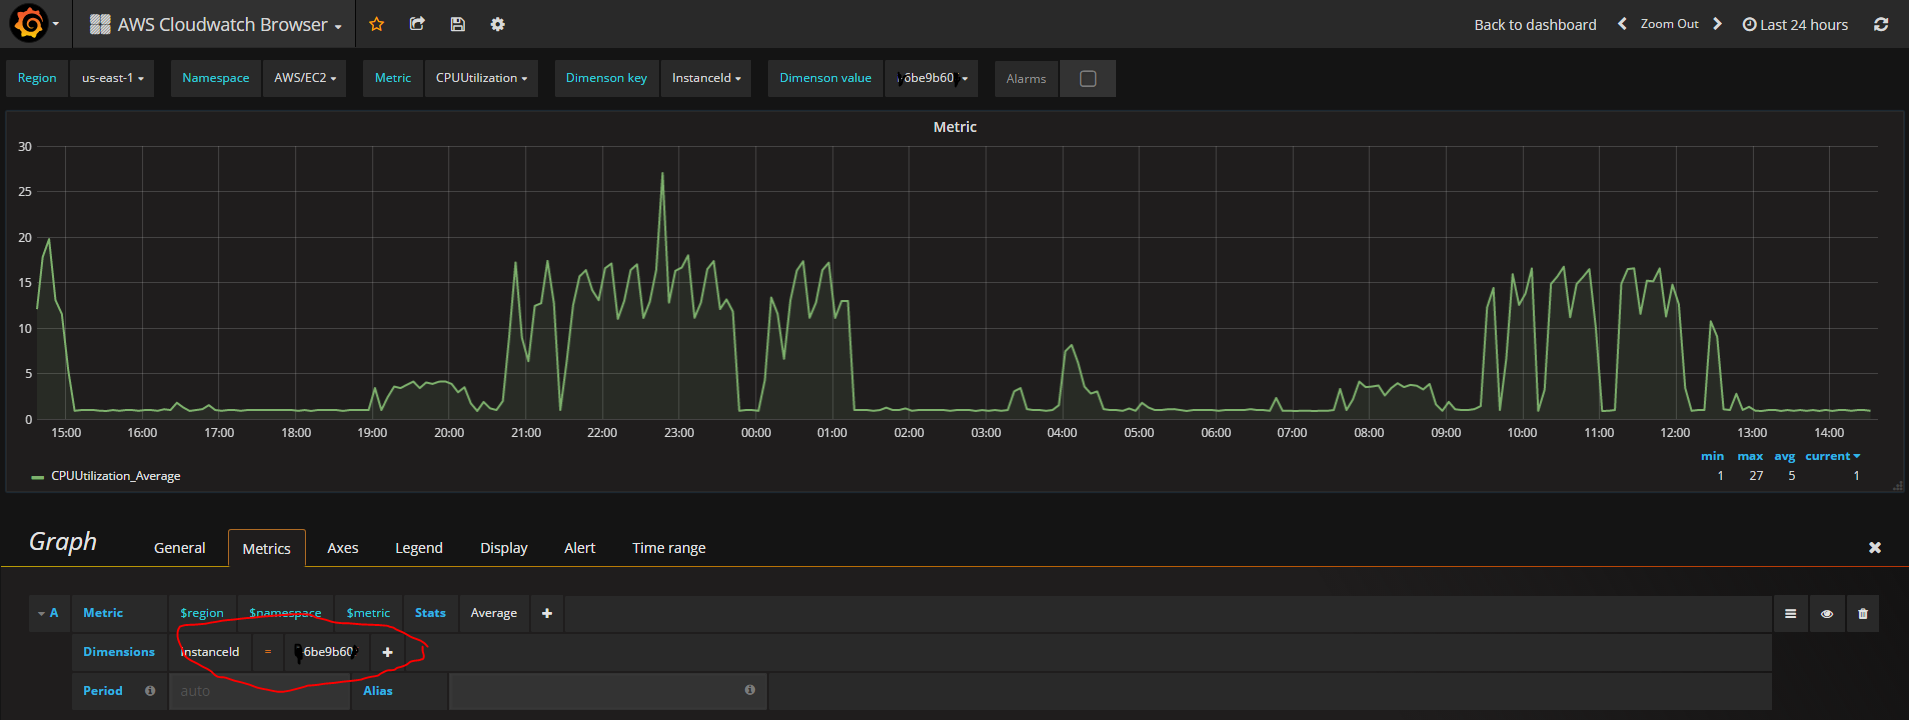Switch to the Time range tab

669,548
